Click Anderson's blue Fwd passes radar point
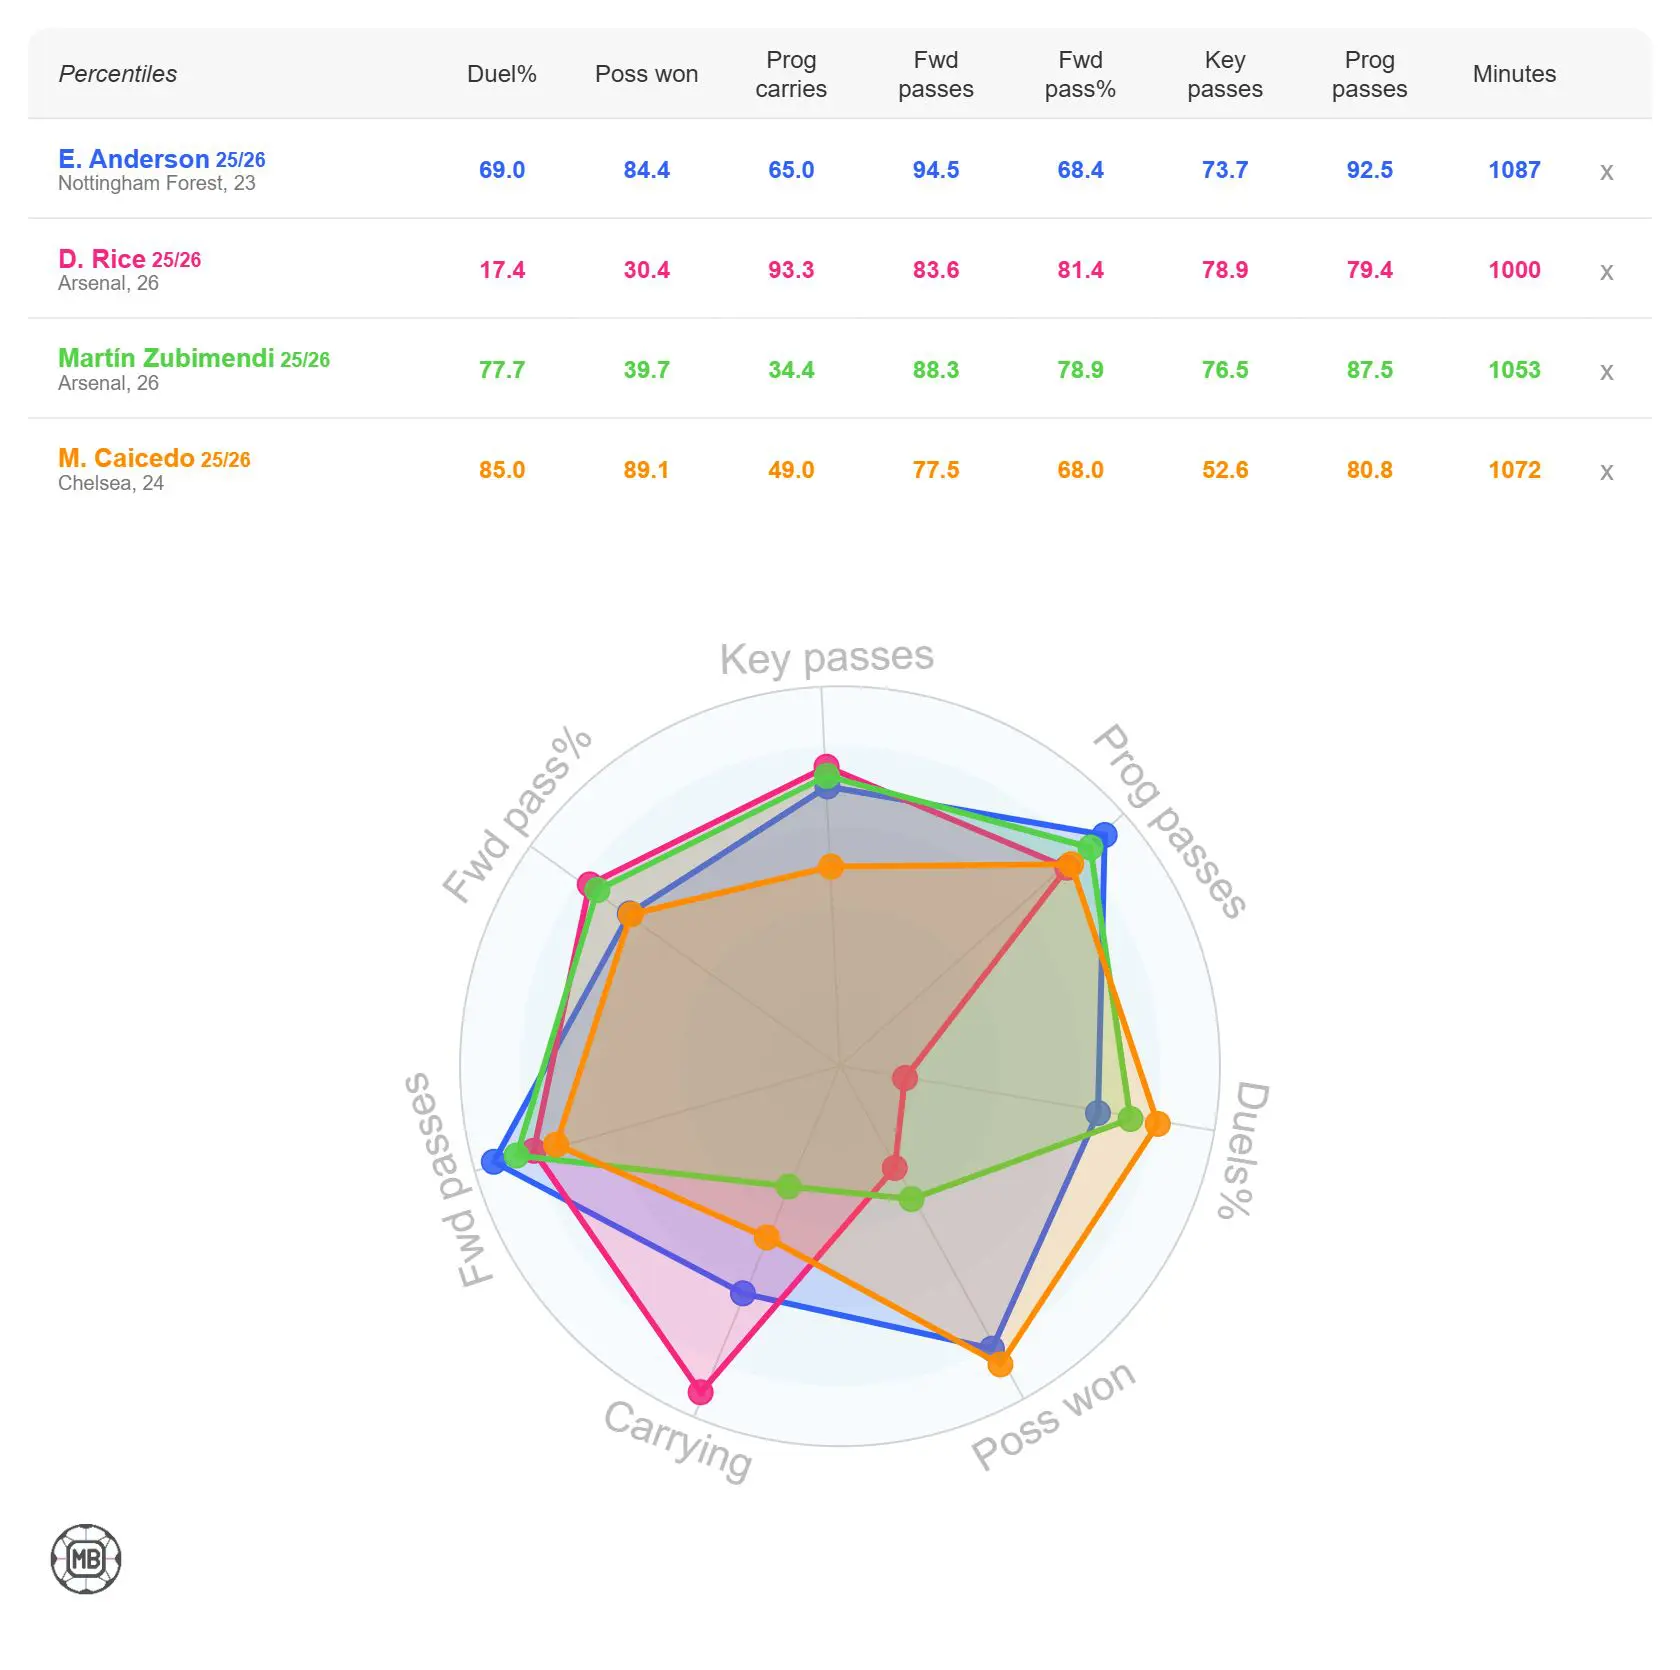 point(493,1161)
